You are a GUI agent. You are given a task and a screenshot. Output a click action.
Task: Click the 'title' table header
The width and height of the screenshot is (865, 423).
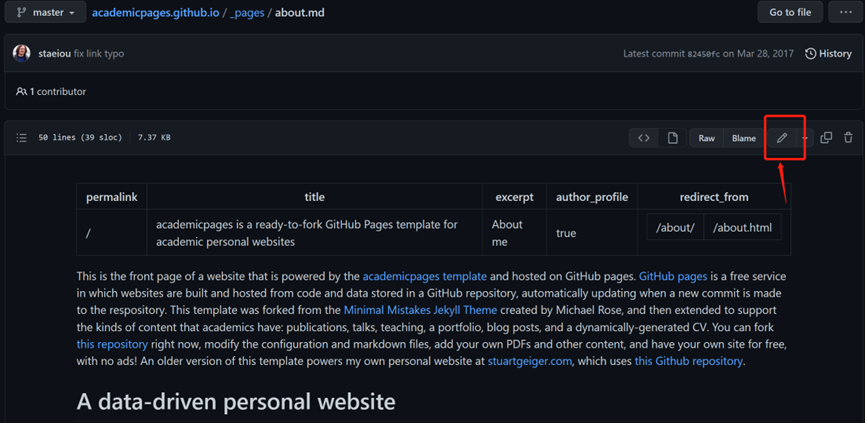click(314, 197)
